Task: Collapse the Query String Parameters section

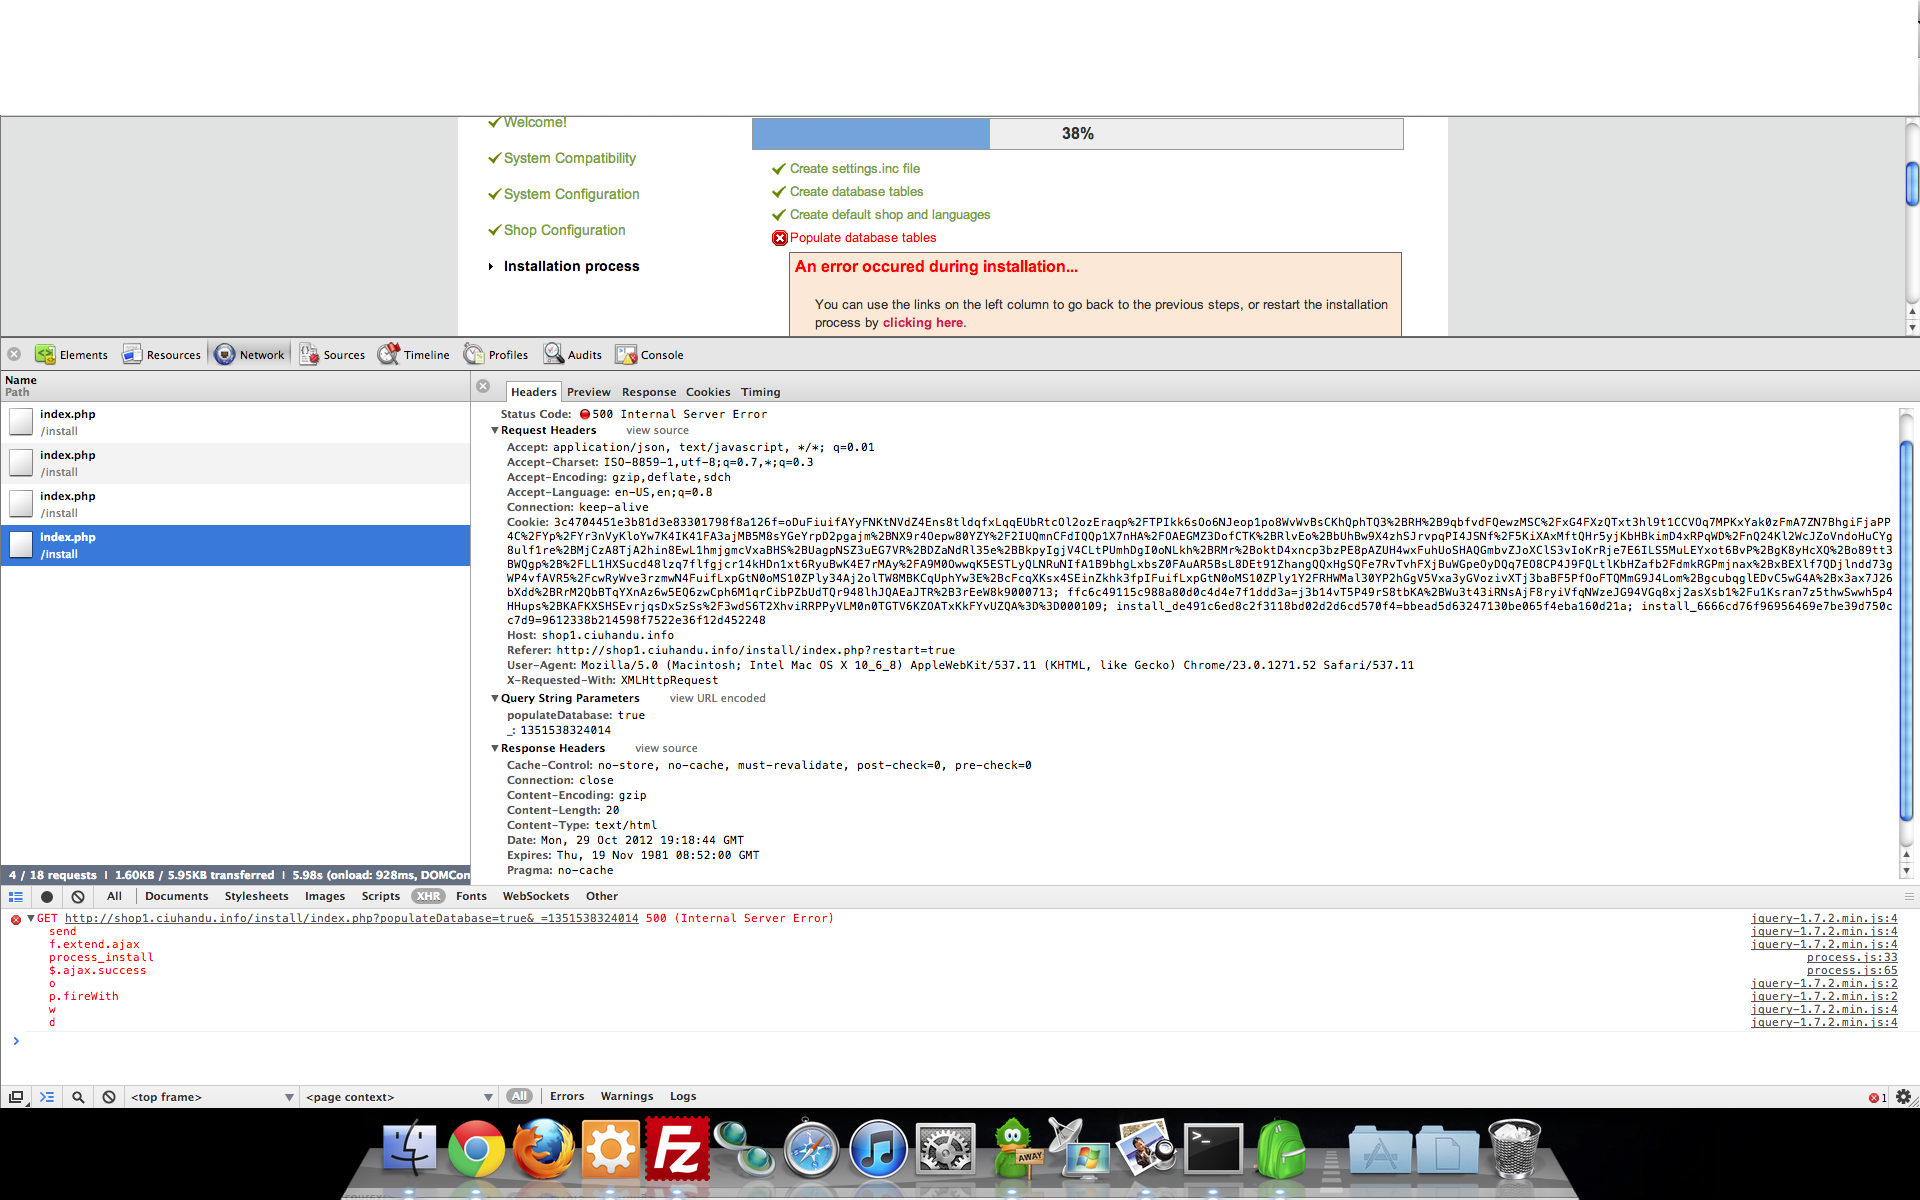Action: click(x=494, y=698)
